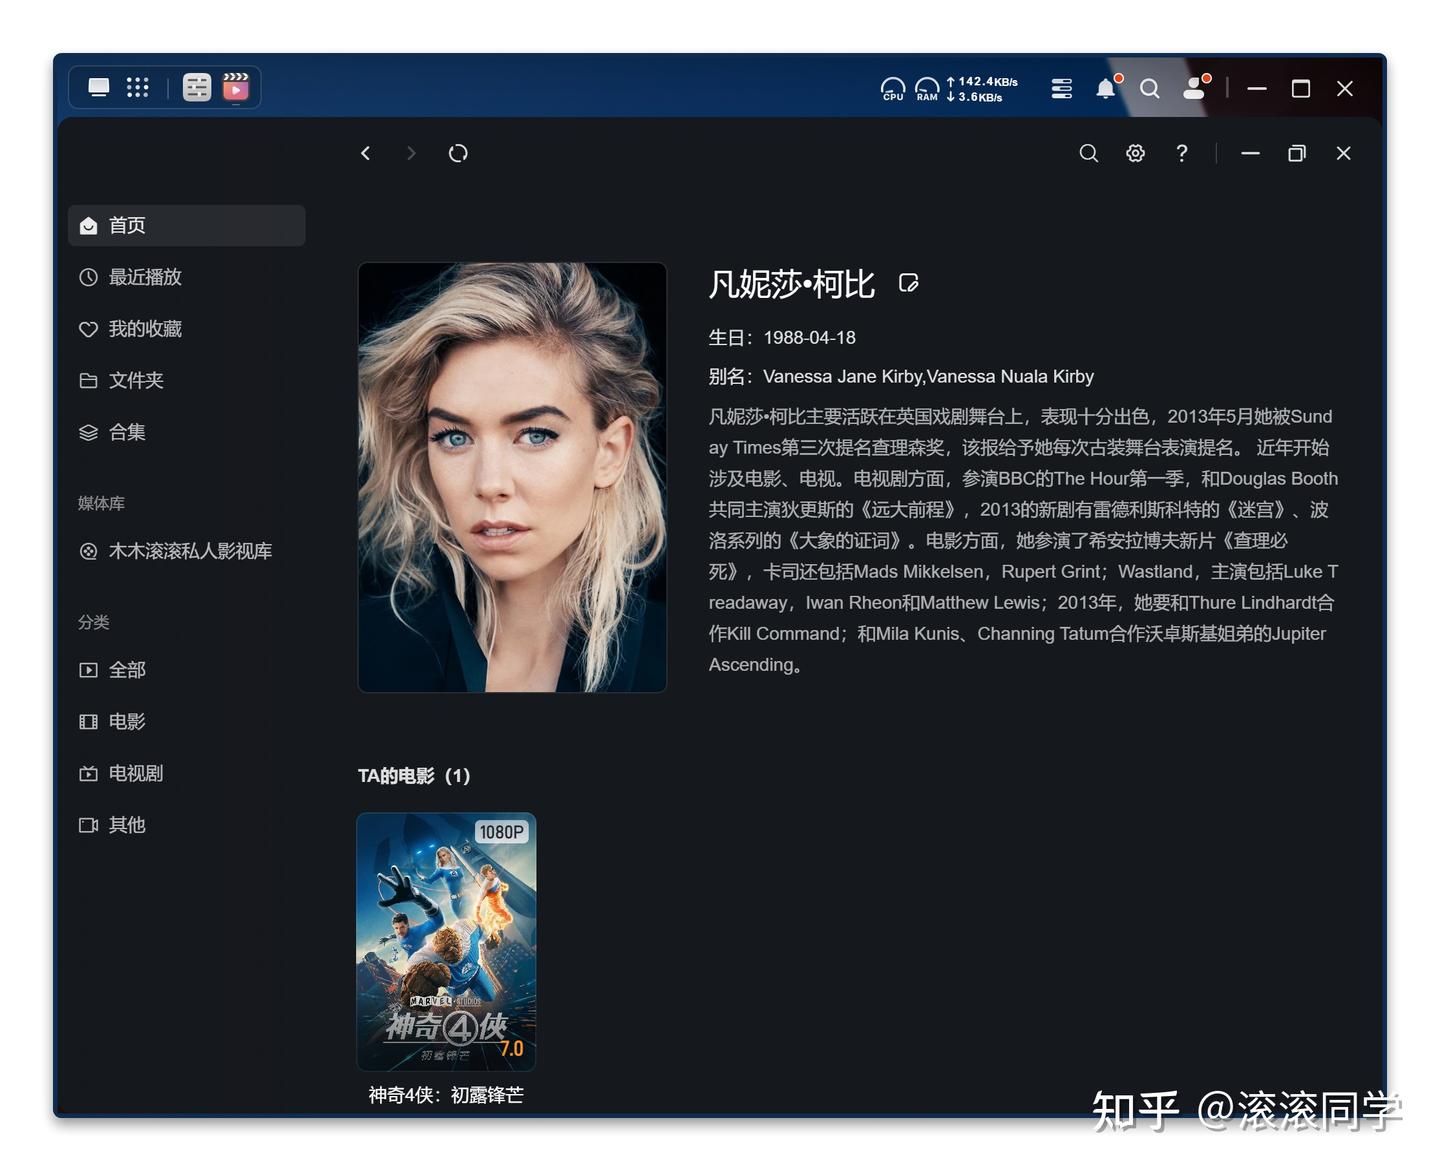Image resolution: width=1440 pixels, height=1171 pixels.
Task: Go forward to the next page
Action: [x=411, y=153]
